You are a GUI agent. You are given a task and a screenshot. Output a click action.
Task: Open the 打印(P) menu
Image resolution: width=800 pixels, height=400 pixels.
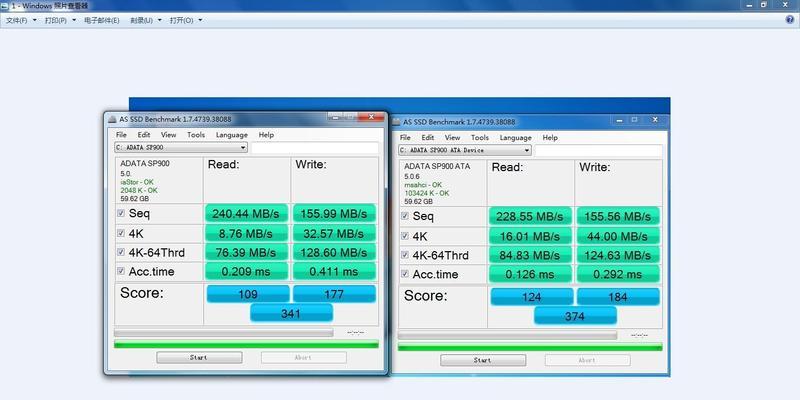point(60,20)
